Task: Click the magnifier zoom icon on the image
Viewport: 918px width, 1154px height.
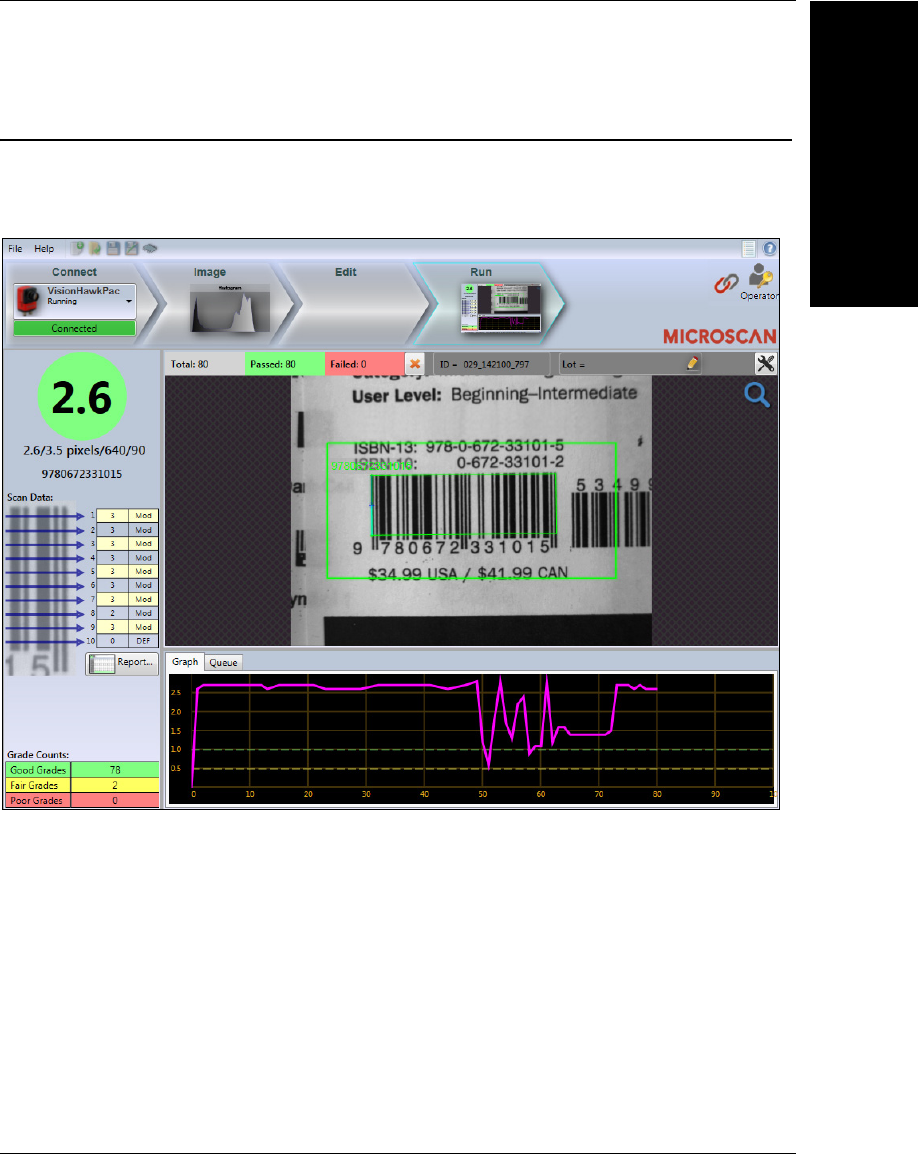Action: tap(756, 395)
